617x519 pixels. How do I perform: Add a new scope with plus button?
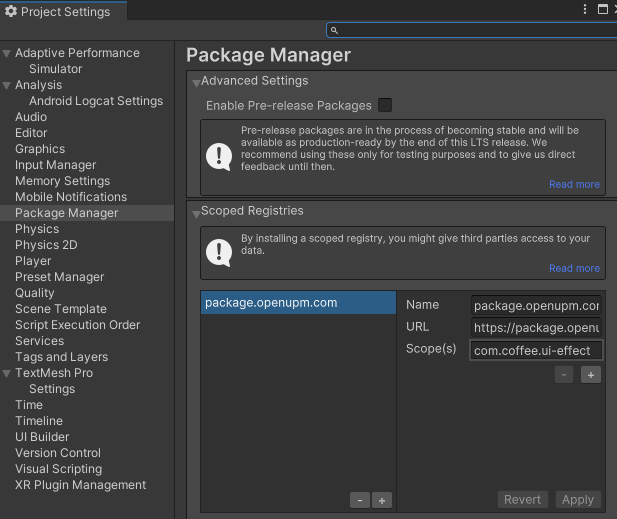point(591,375)
